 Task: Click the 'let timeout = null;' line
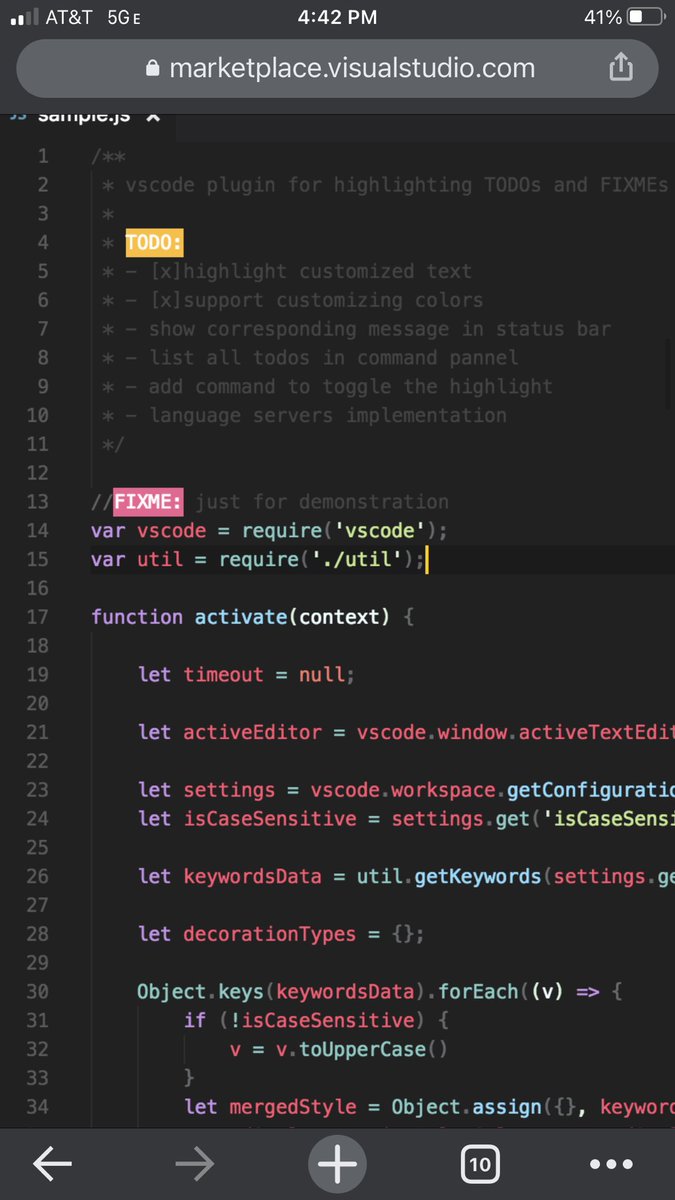(x=246, y=675)
